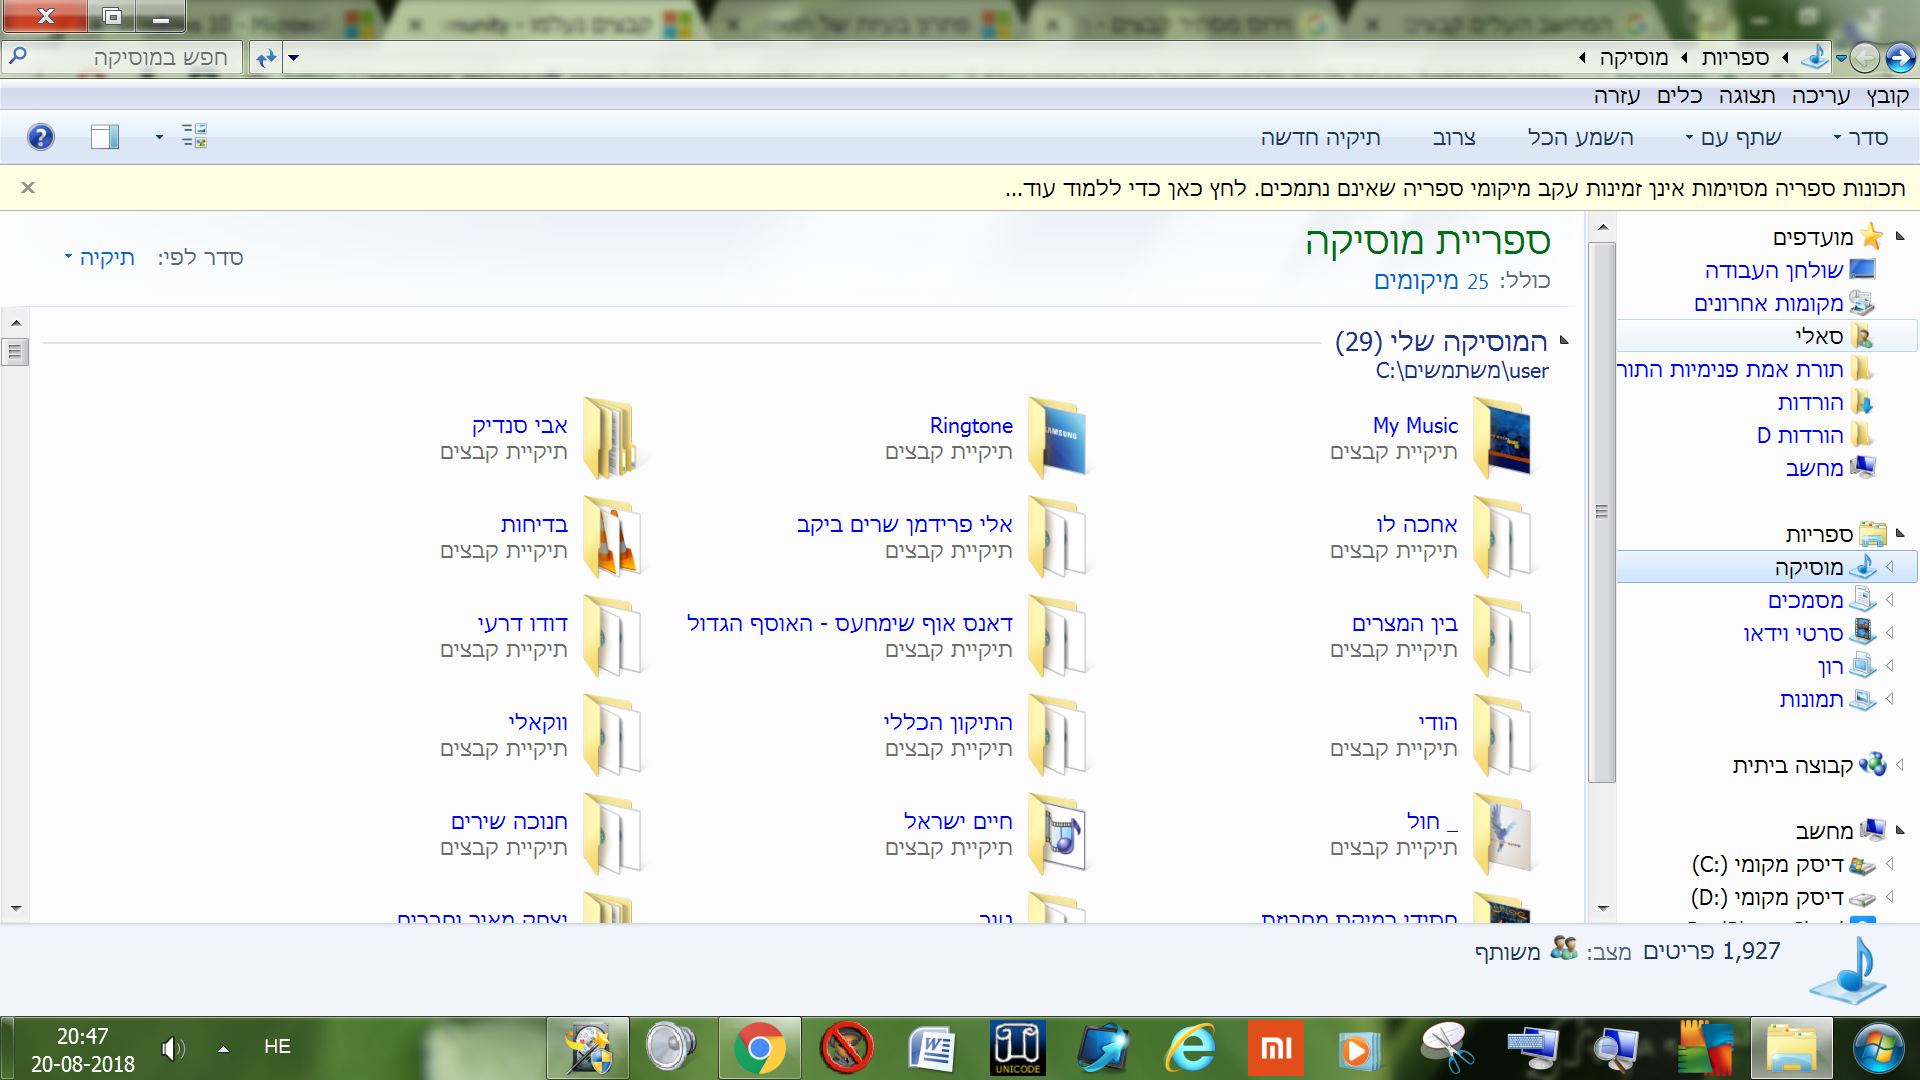Expand the מסמכים library tree node

(x=1890, y=600)
